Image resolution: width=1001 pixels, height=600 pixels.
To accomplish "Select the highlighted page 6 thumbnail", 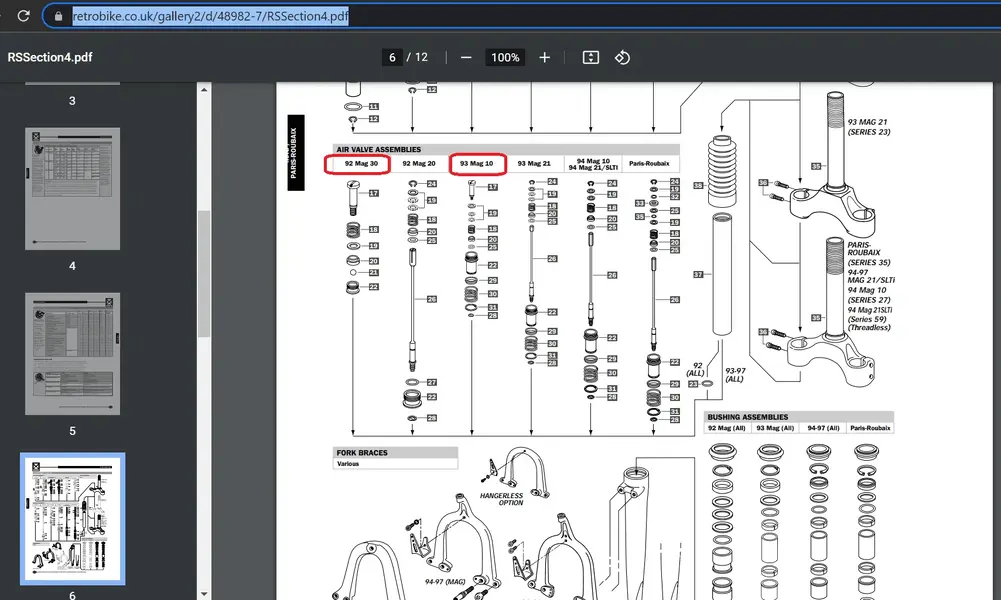I will tap(72, 519).
